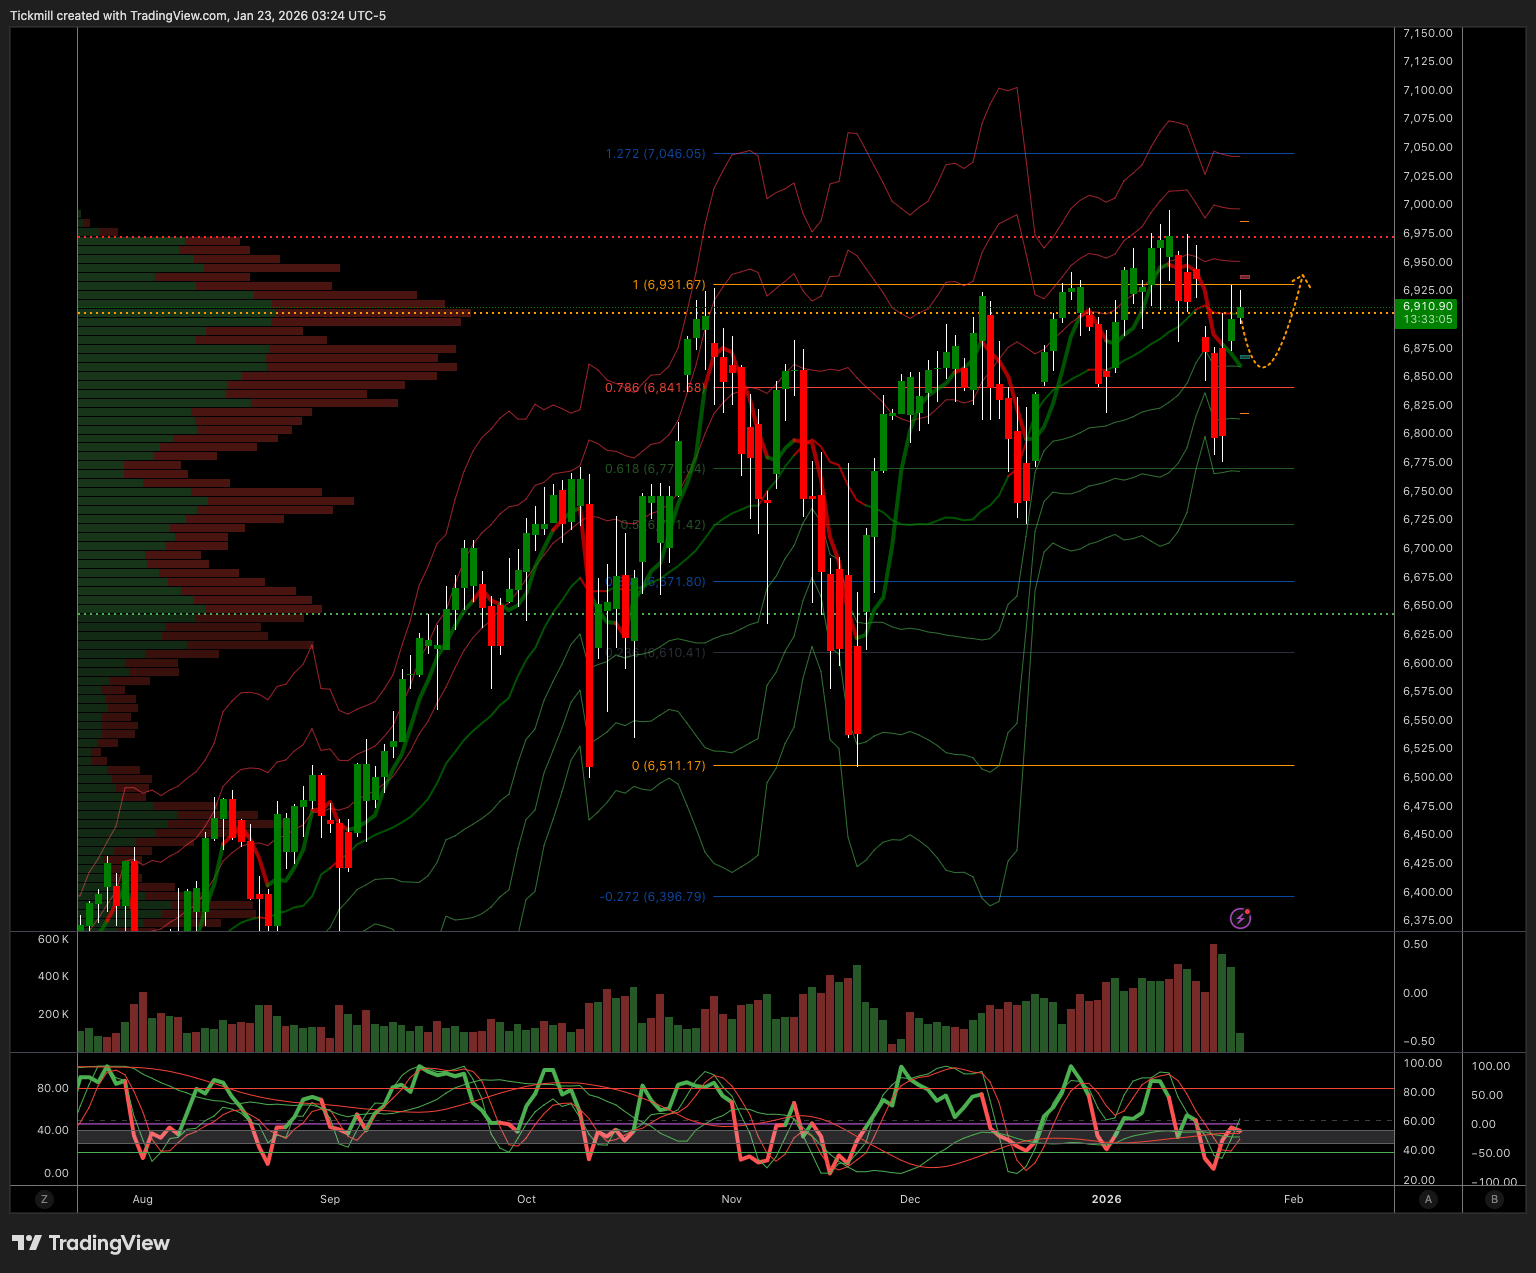Click the Tickmill TradingView.com header text
This screenshot has width=1536, height=1273.
click(x=198, y=15)
